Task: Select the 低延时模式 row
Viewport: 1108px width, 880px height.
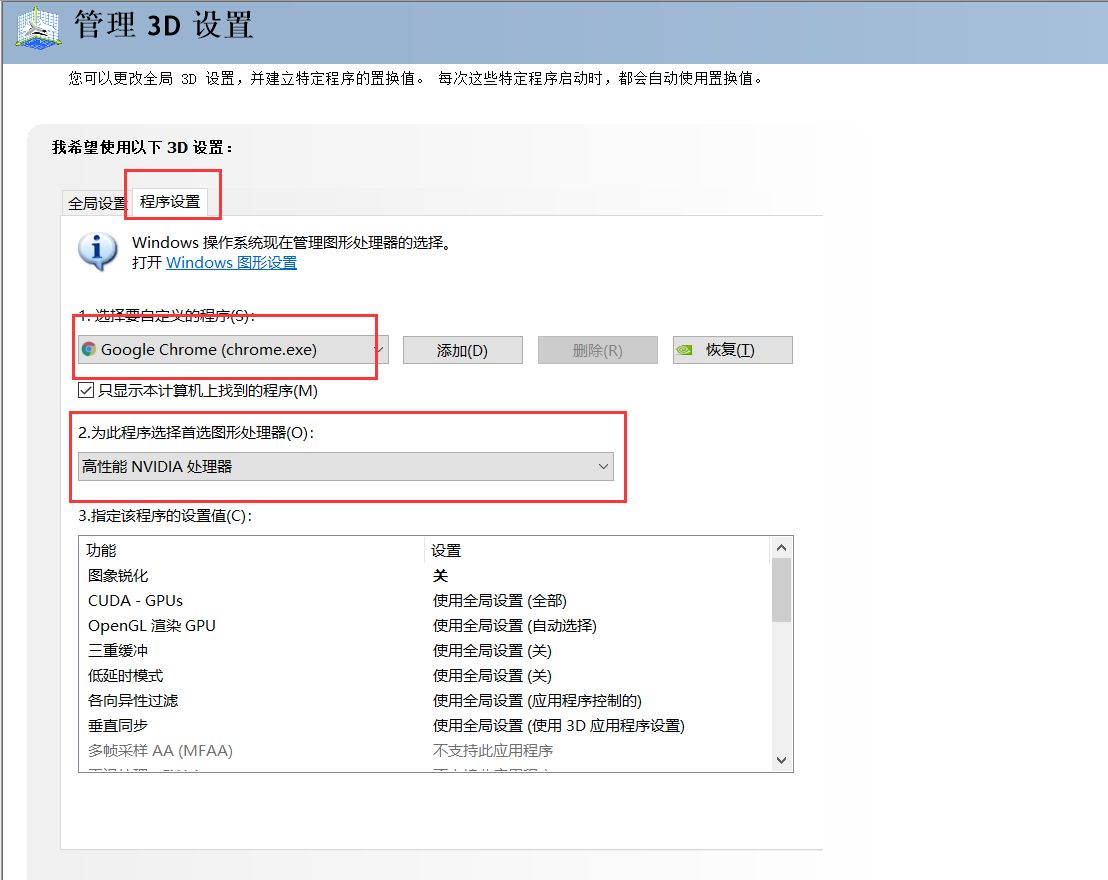Action: [424, 676]
